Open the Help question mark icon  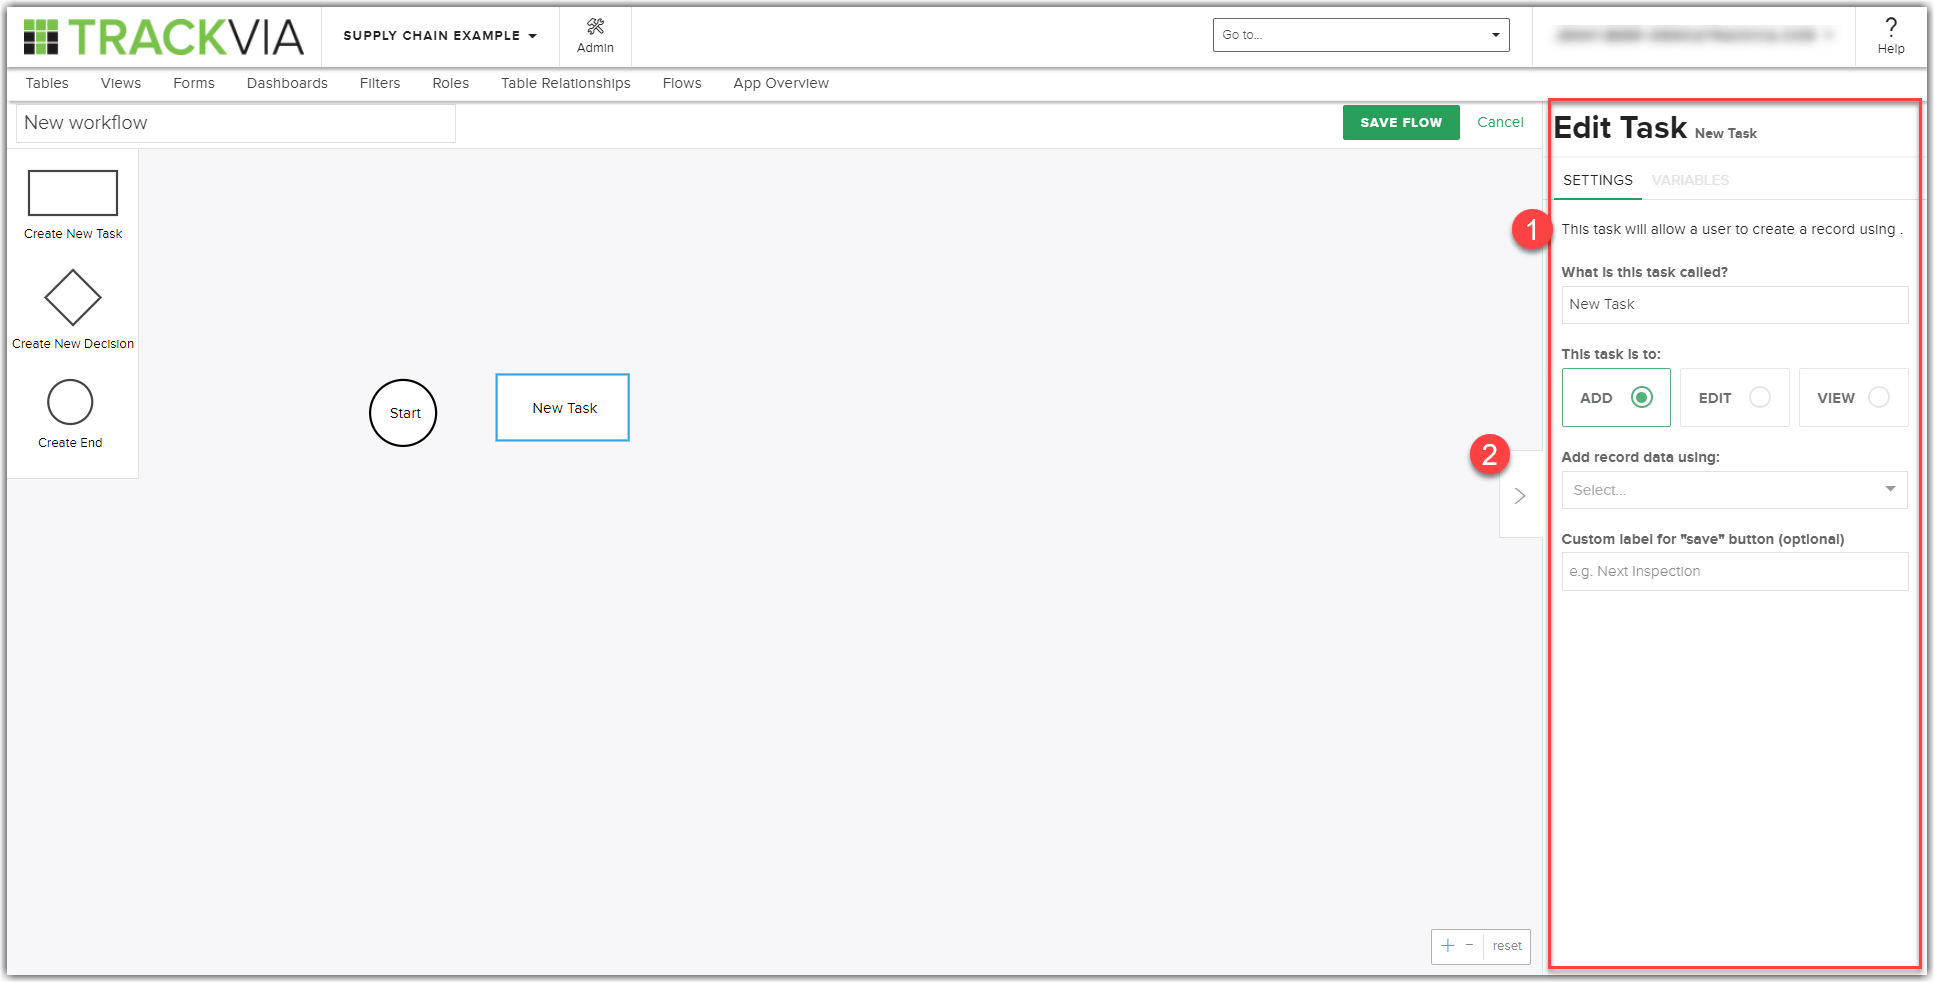pyautogui.click(x=1890, y=27)
